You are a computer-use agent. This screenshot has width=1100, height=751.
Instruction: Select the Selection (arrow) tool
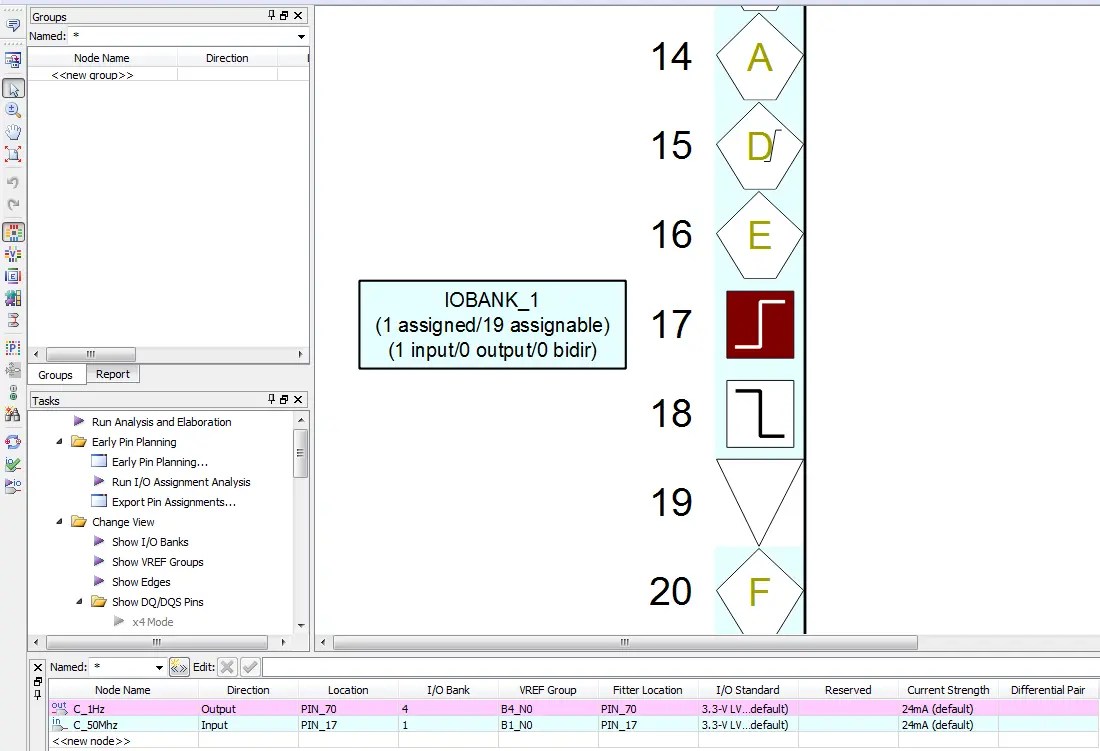[13, 88]
